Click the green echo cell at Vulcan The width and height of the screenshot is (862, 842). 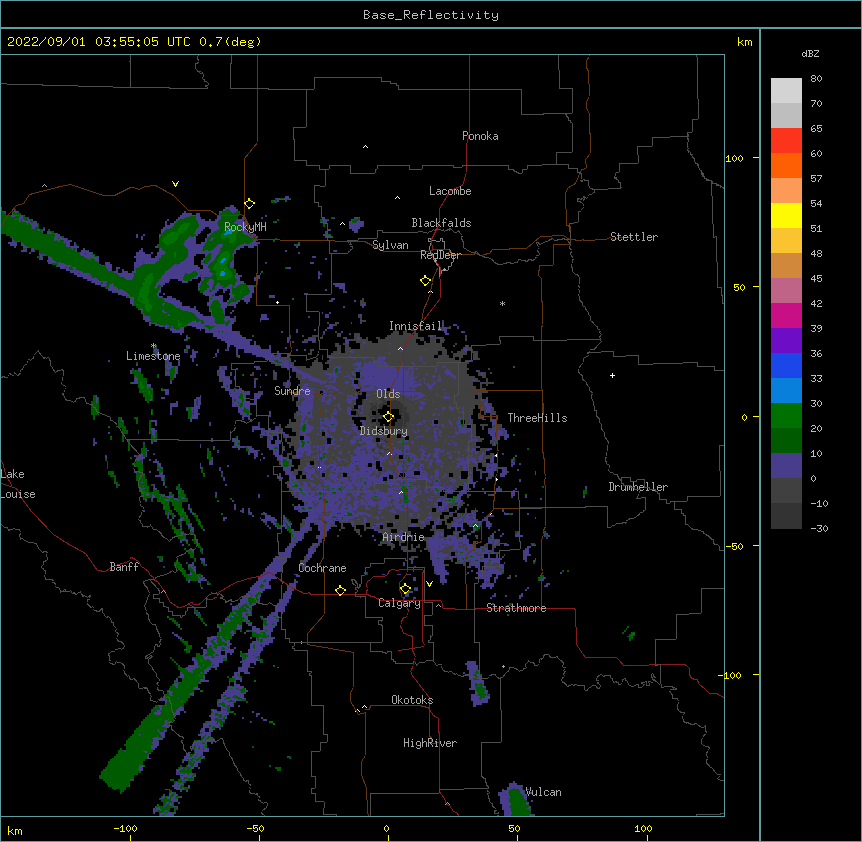click(517, 801)
